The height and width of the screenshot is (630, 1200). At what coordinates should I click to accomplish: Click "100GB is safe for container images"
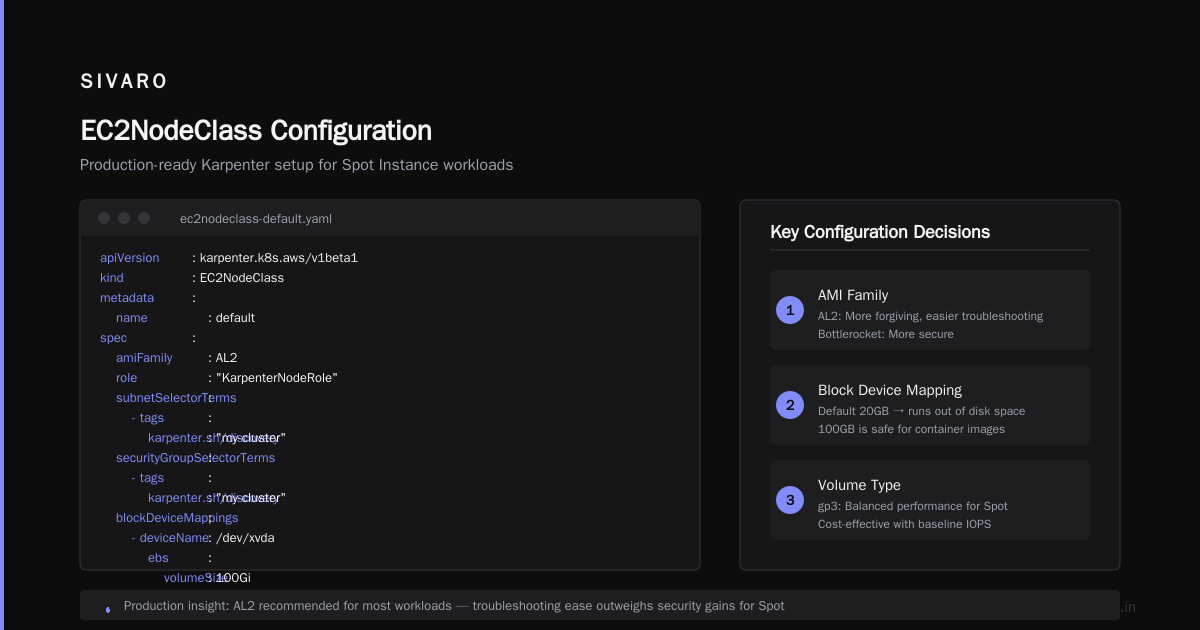point(911,429)
